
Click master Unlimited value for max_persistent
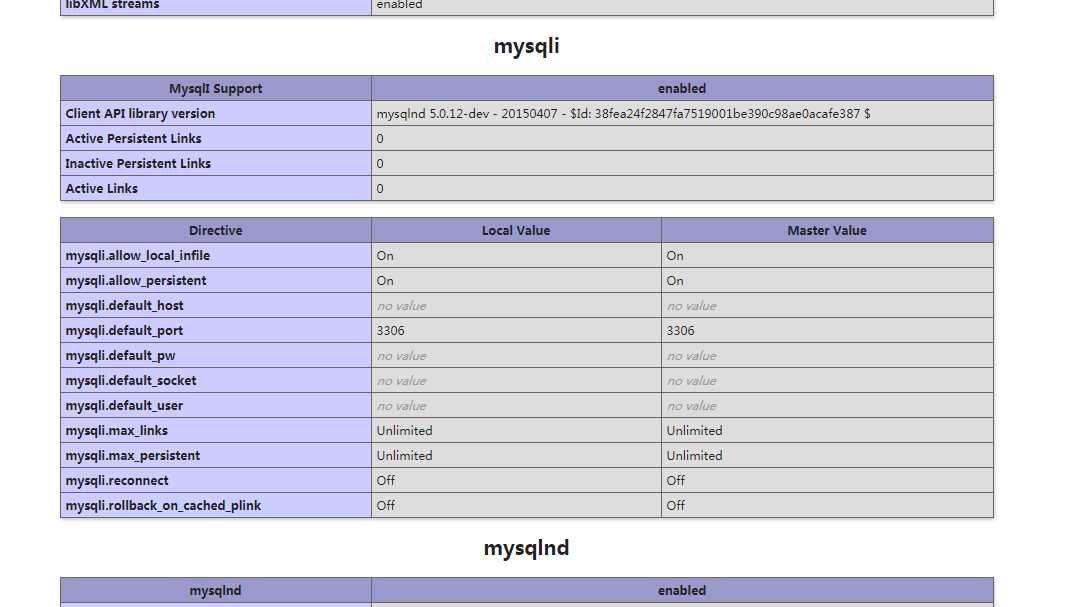694,456
